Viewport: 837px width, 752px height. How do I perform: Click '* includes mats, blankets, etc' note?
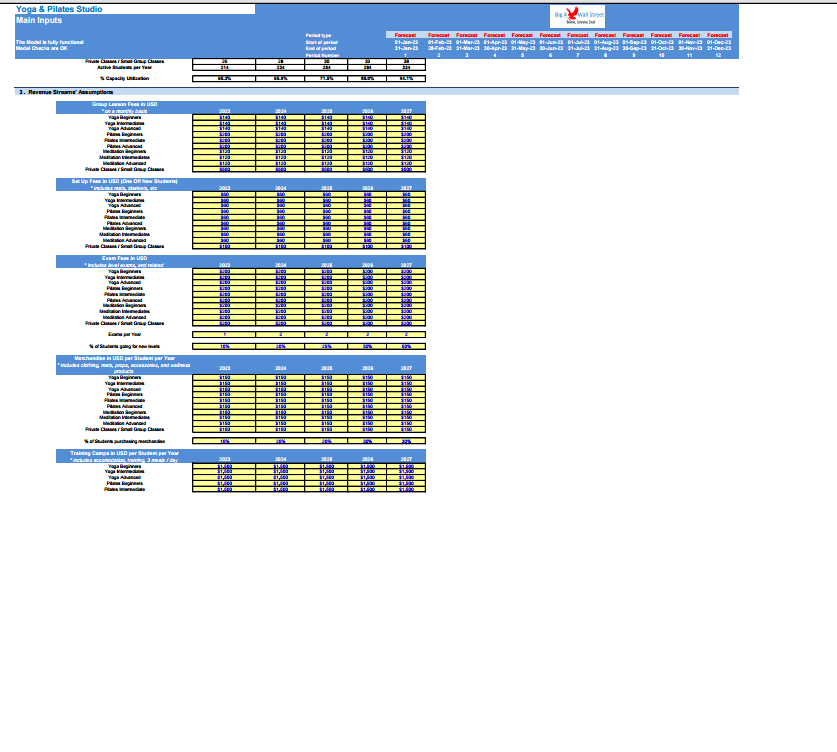pyautogui.click(x=124, y=188)
